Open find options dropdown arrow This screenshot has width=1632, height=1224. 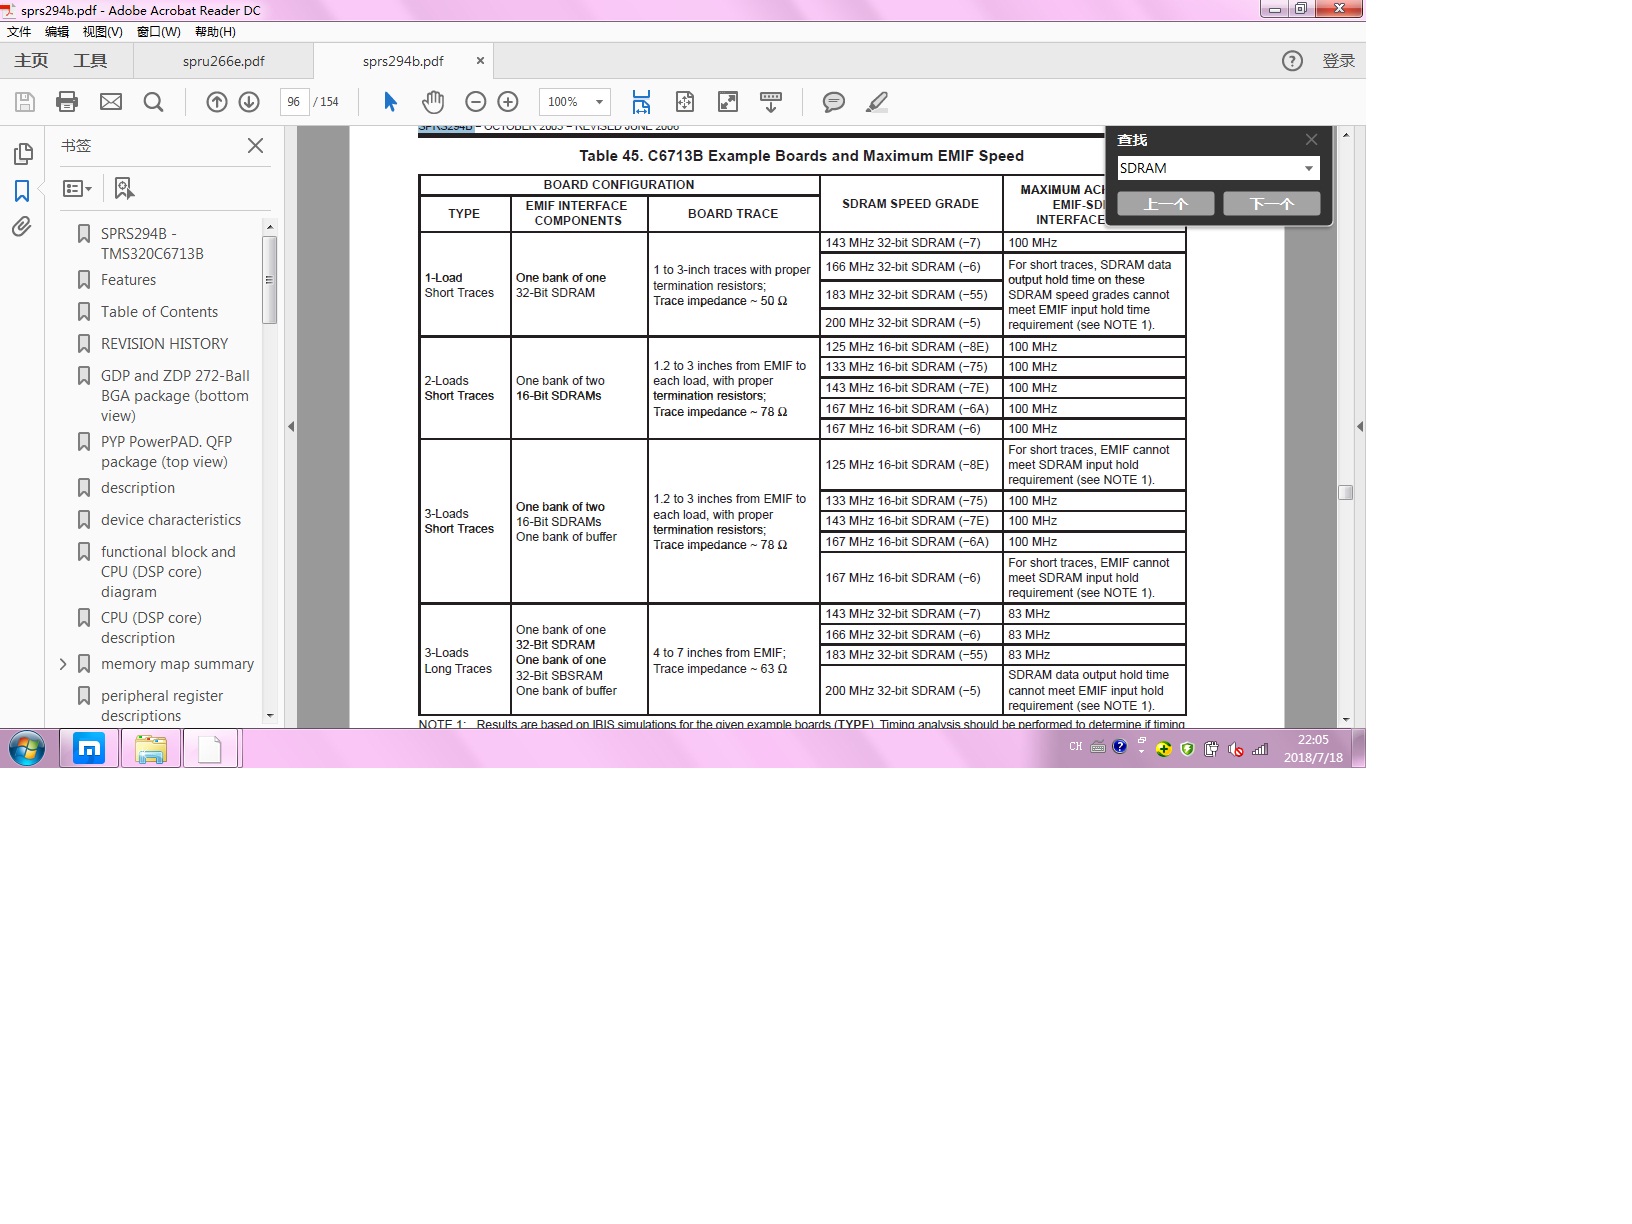click(1308, 168)
